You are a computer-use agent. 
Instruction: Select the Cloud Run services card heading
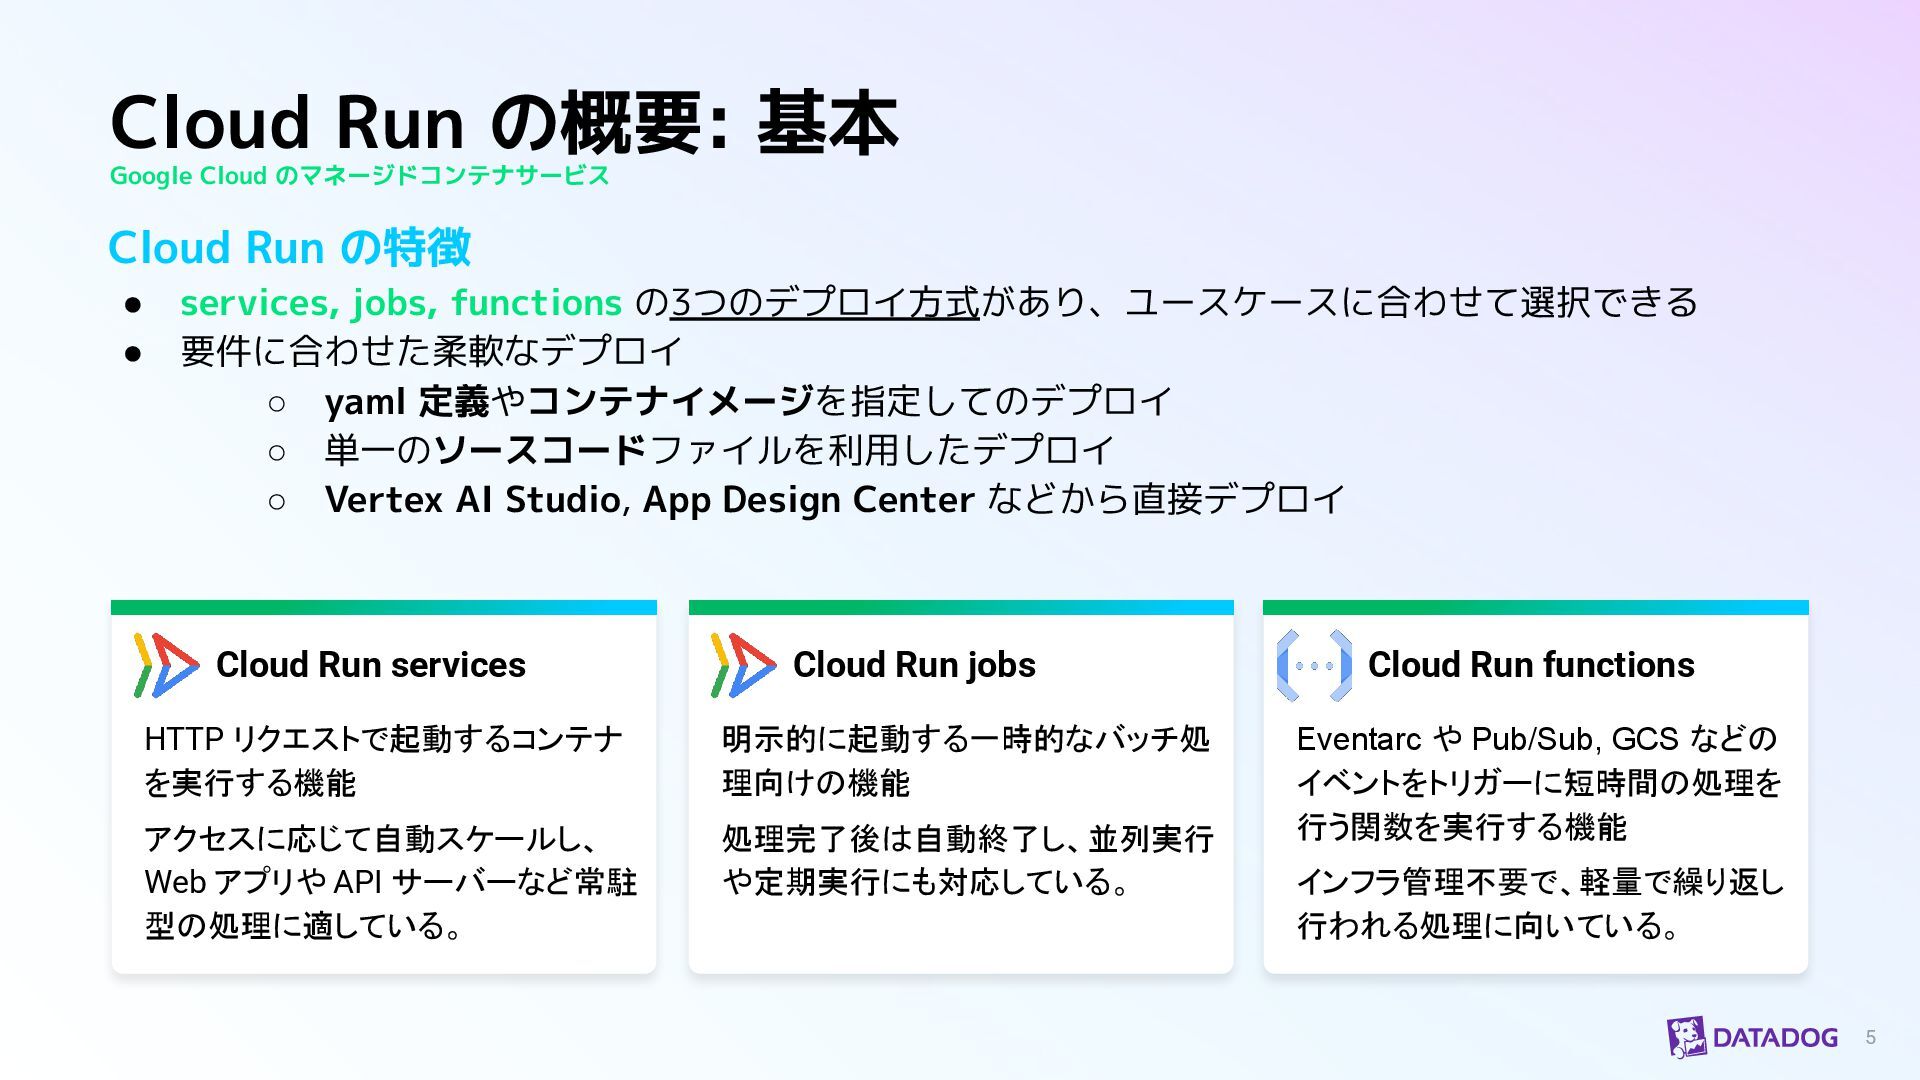(370, 665)
